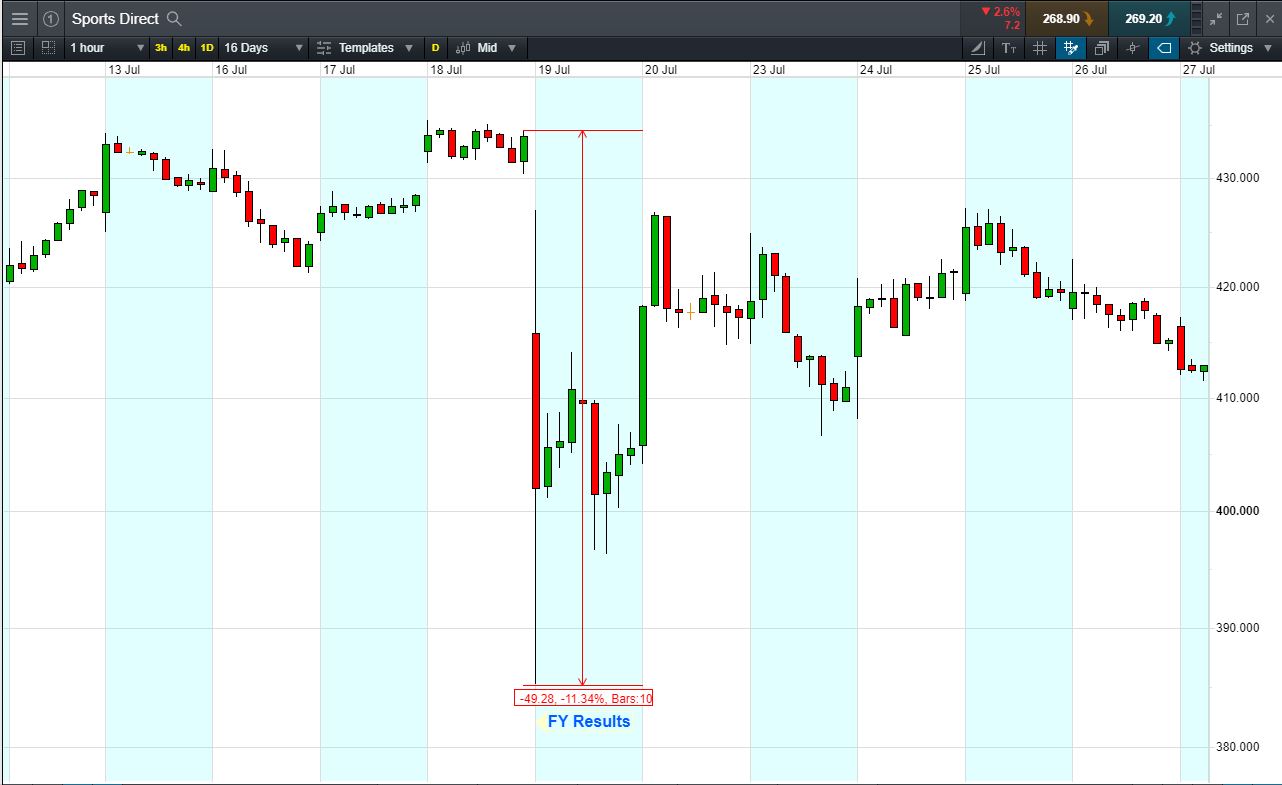1282x785 pixels.
Task: Open the drawing tools triangle icon
Action: tap(978, 48)
